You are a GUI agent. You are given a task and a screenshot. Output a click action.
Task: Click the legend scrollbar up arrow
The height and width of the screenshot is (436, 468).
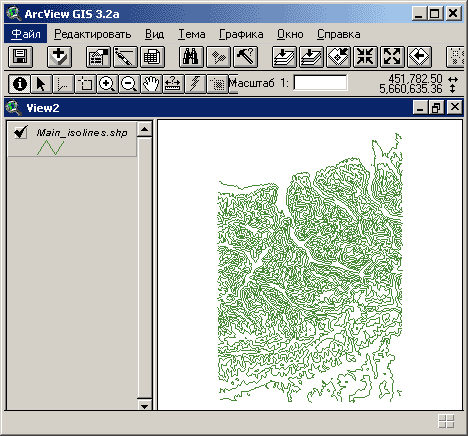[x=145, y=129]
